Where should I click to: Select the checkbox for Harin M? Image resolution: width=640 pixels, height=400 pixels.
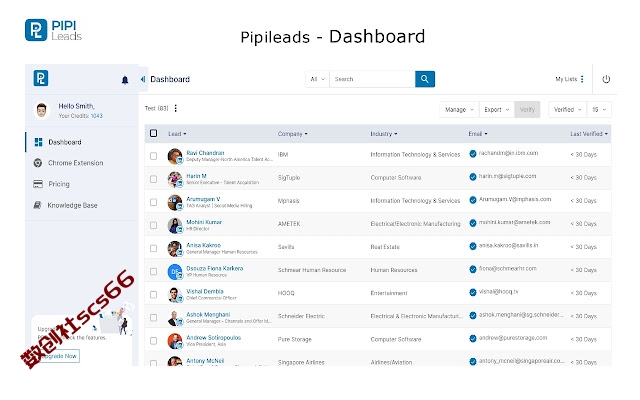coord(153,179)
